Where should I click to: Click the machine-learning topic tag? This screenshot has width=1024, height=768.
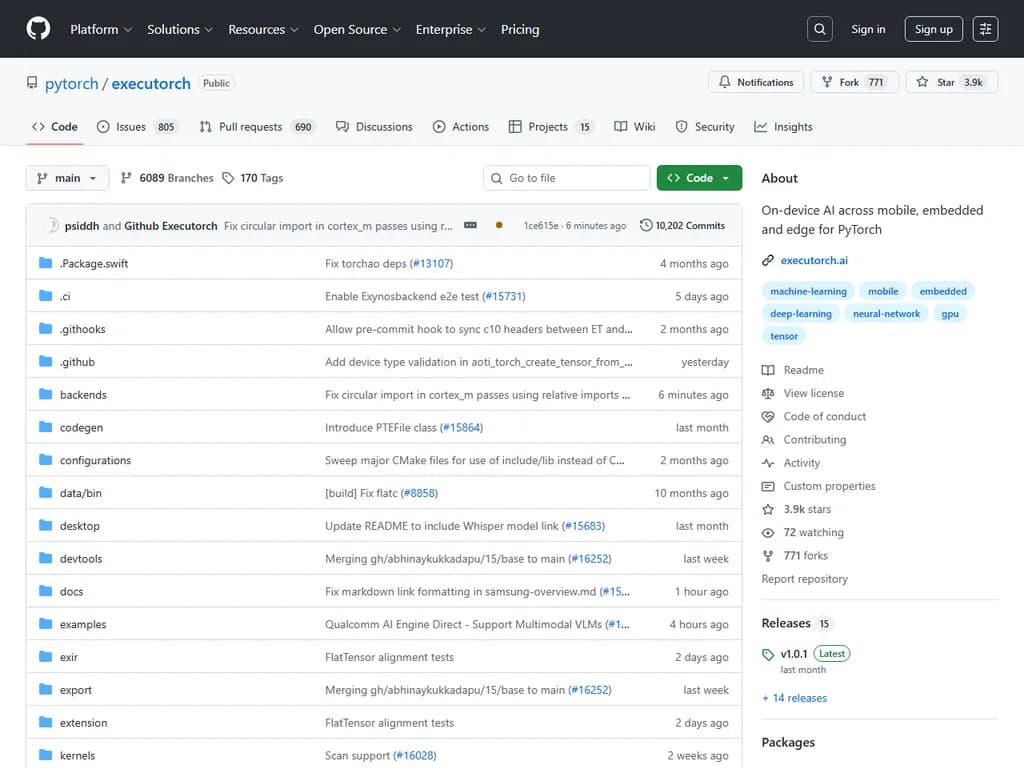[807, 291]
